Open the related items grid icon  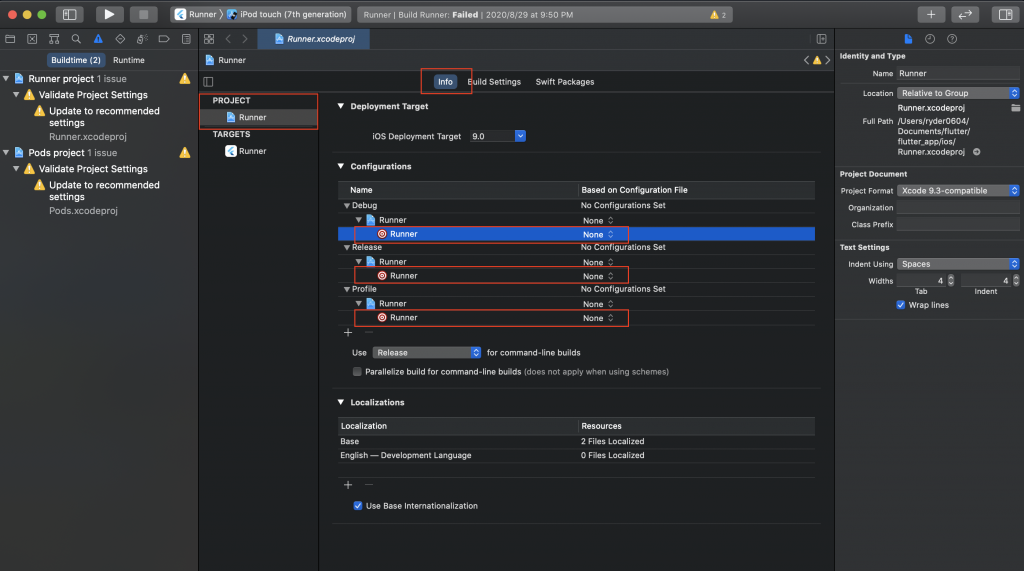(209, 39)
